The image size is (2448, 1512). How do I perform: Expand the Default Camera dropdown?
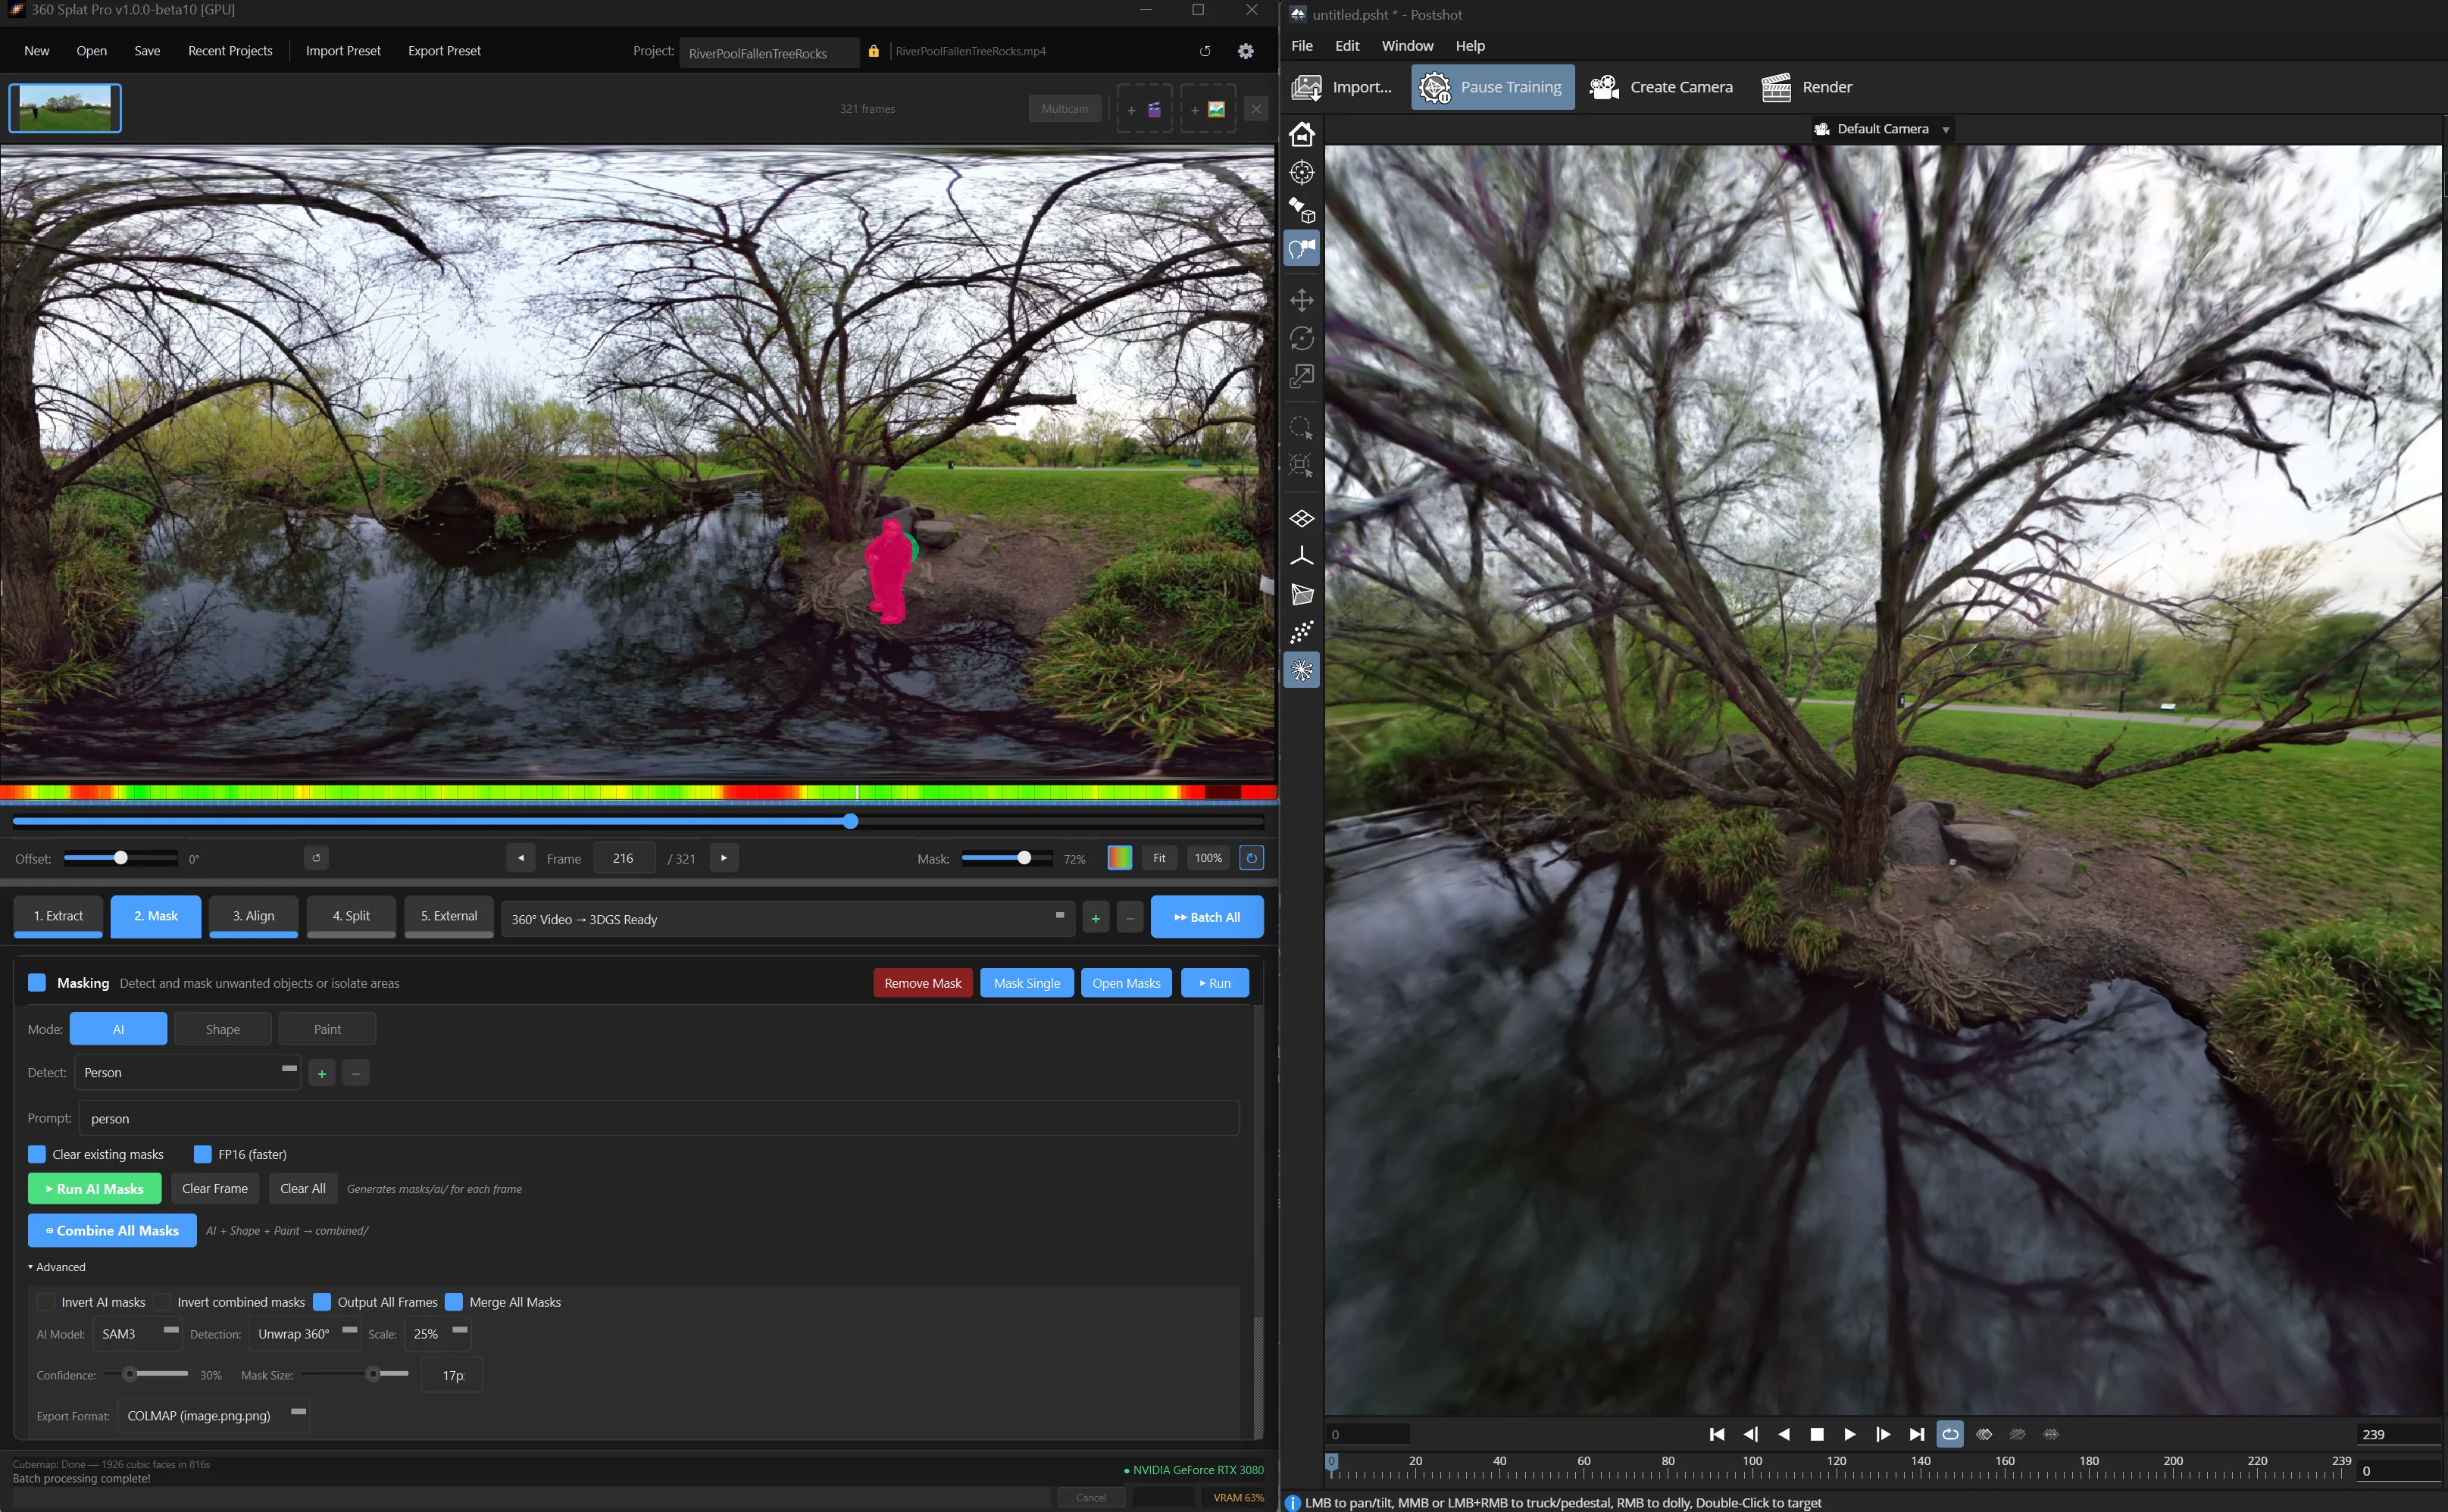pyautogui.click(x=1883, y=129)
